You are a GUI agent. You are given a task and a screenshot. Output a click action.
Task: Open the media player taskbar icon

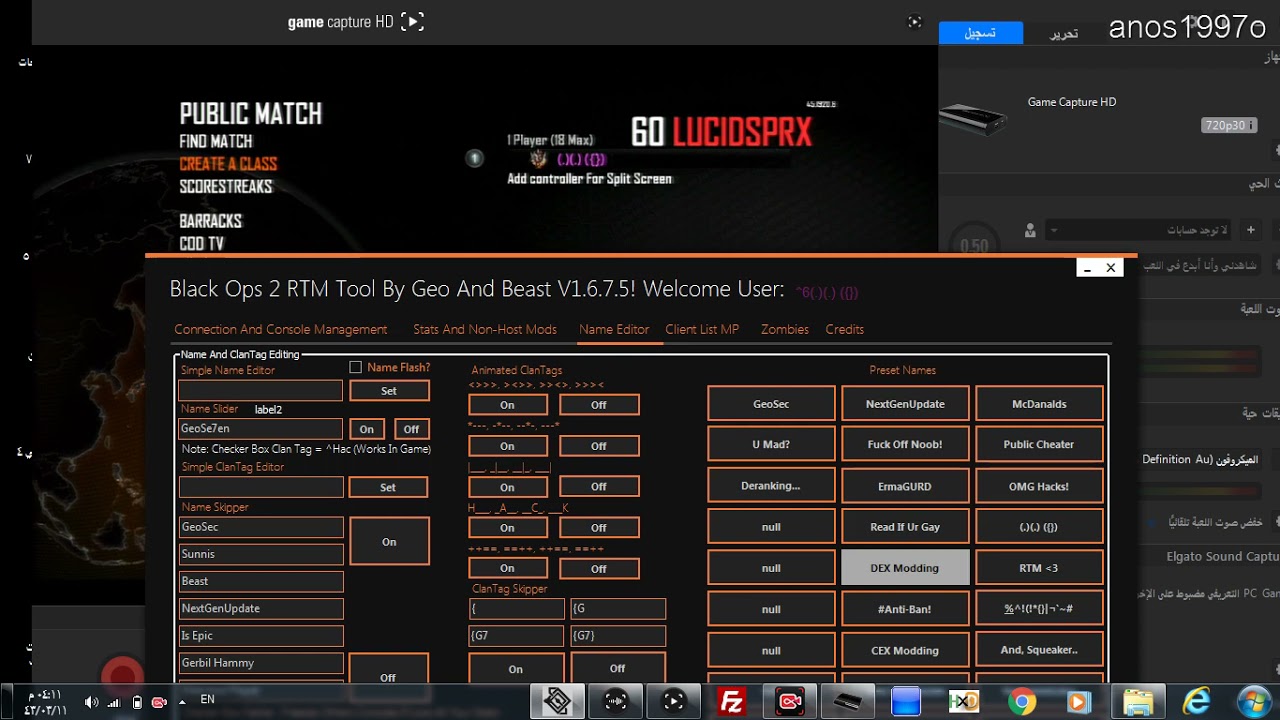click(x=1079, y=702)
